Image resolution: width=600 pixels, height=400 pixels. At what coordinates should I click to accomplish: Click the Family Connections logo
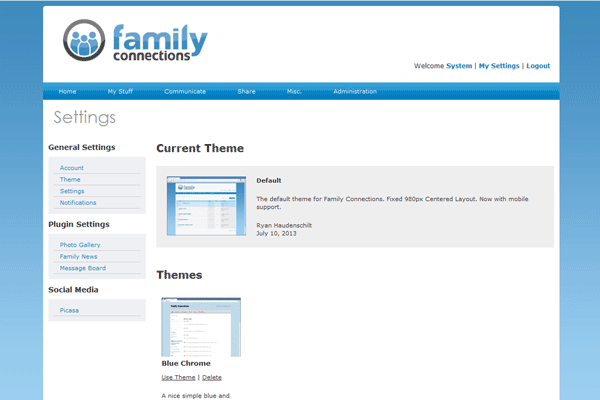135,41
